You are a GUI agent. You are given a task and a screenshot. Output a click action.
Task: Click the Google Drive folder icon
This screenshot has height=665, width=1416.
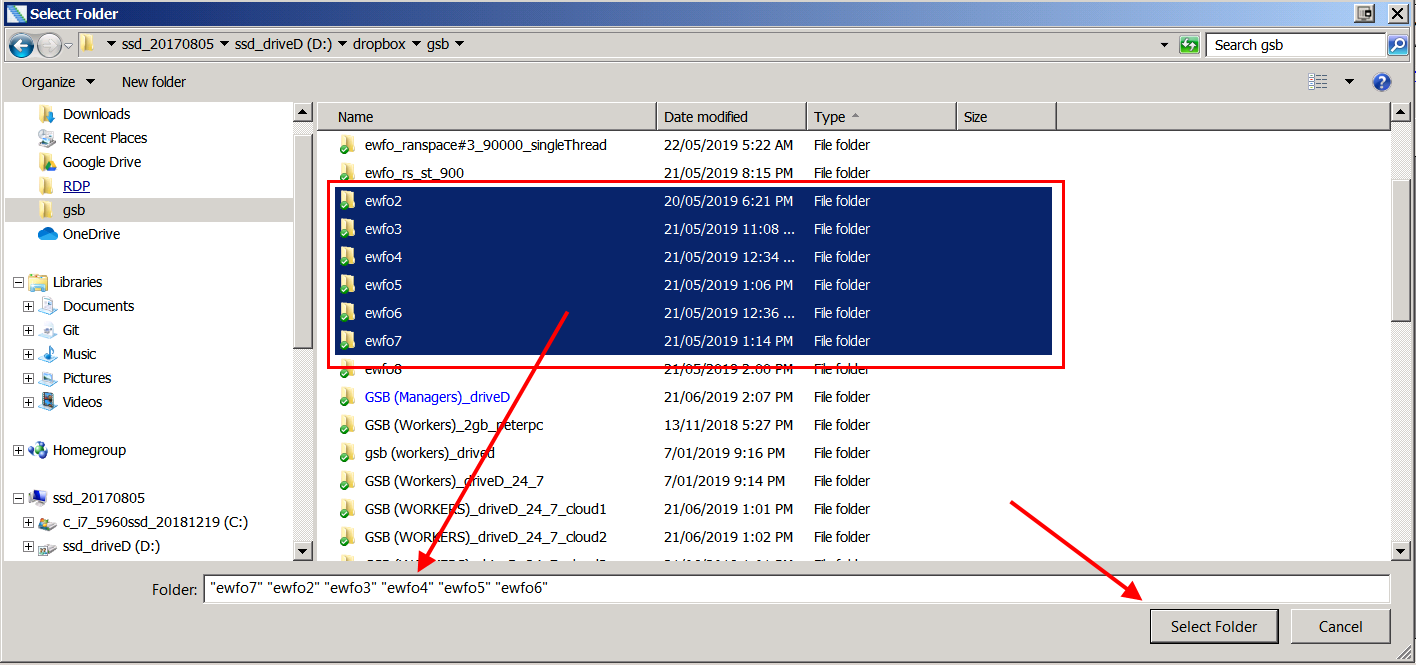(47, 162)
